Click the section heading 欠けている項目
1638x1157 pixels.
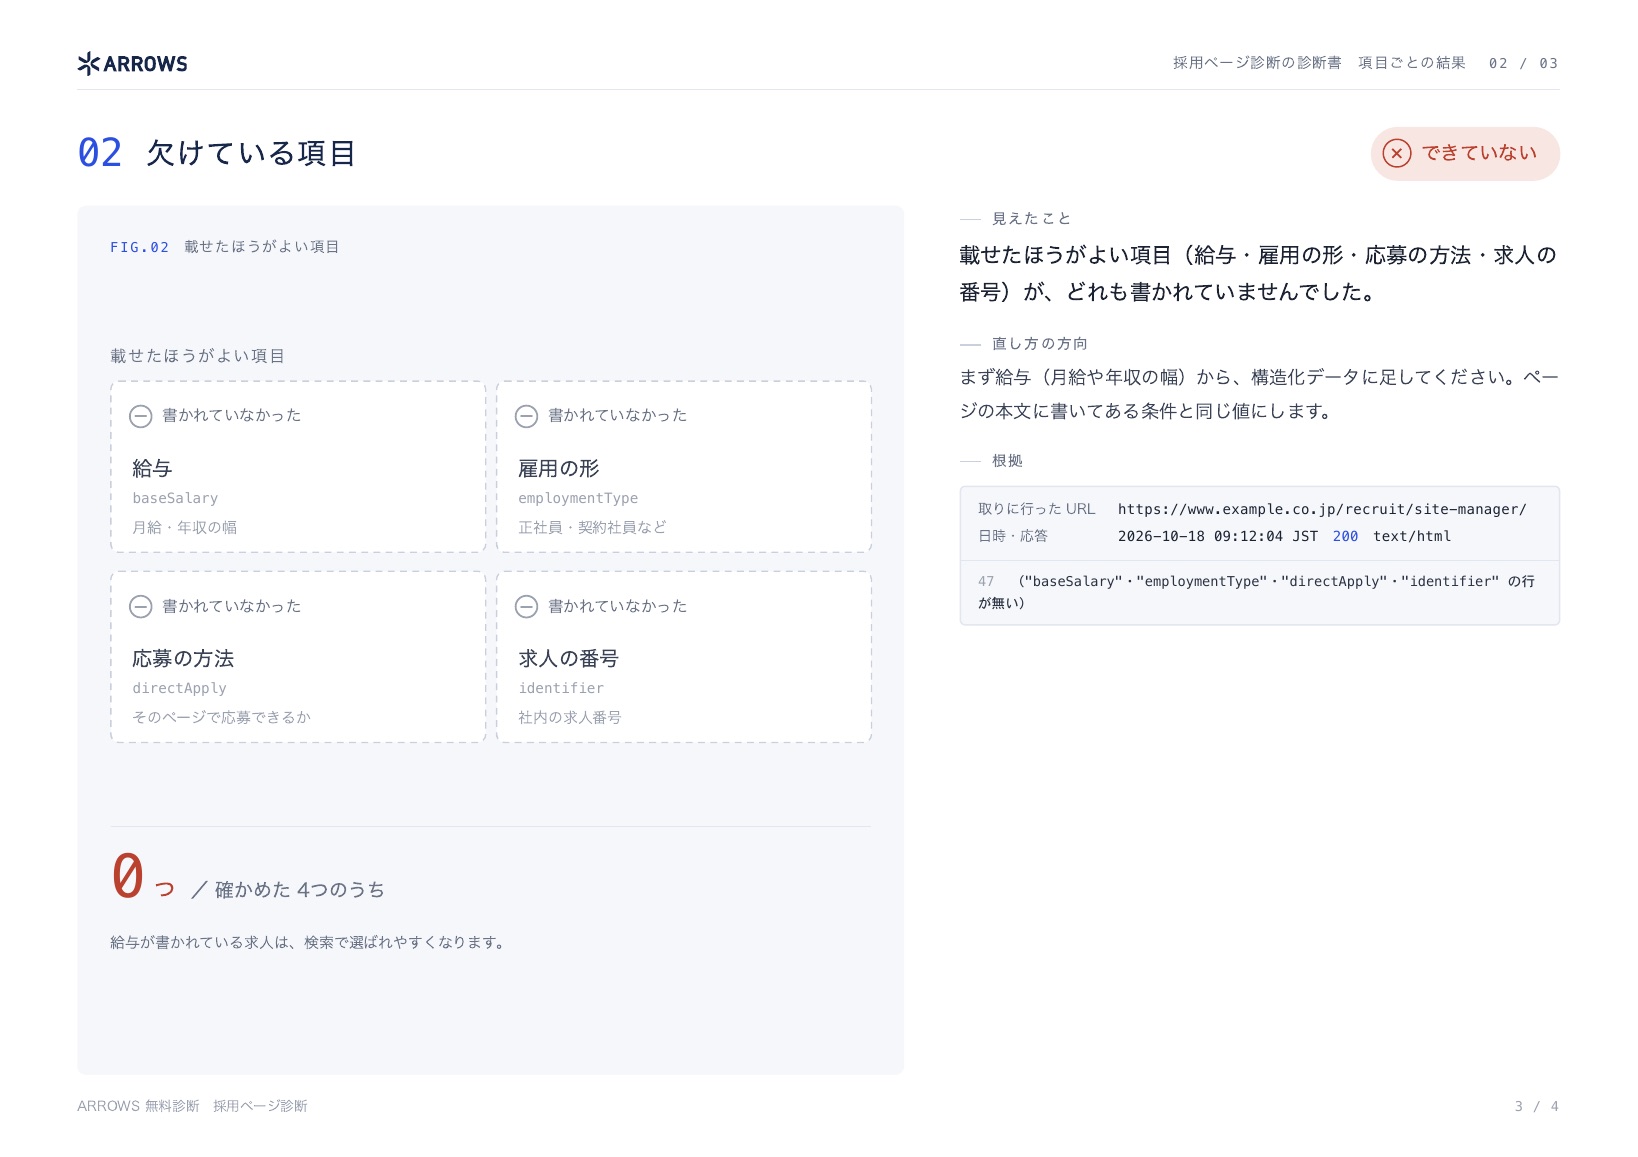tap(251, 153)
